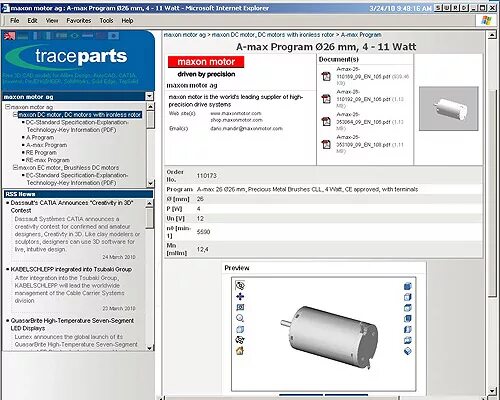Viewport: 500px width, 400px height.
Task: Open the Edit menu
Action: (32, 21)
